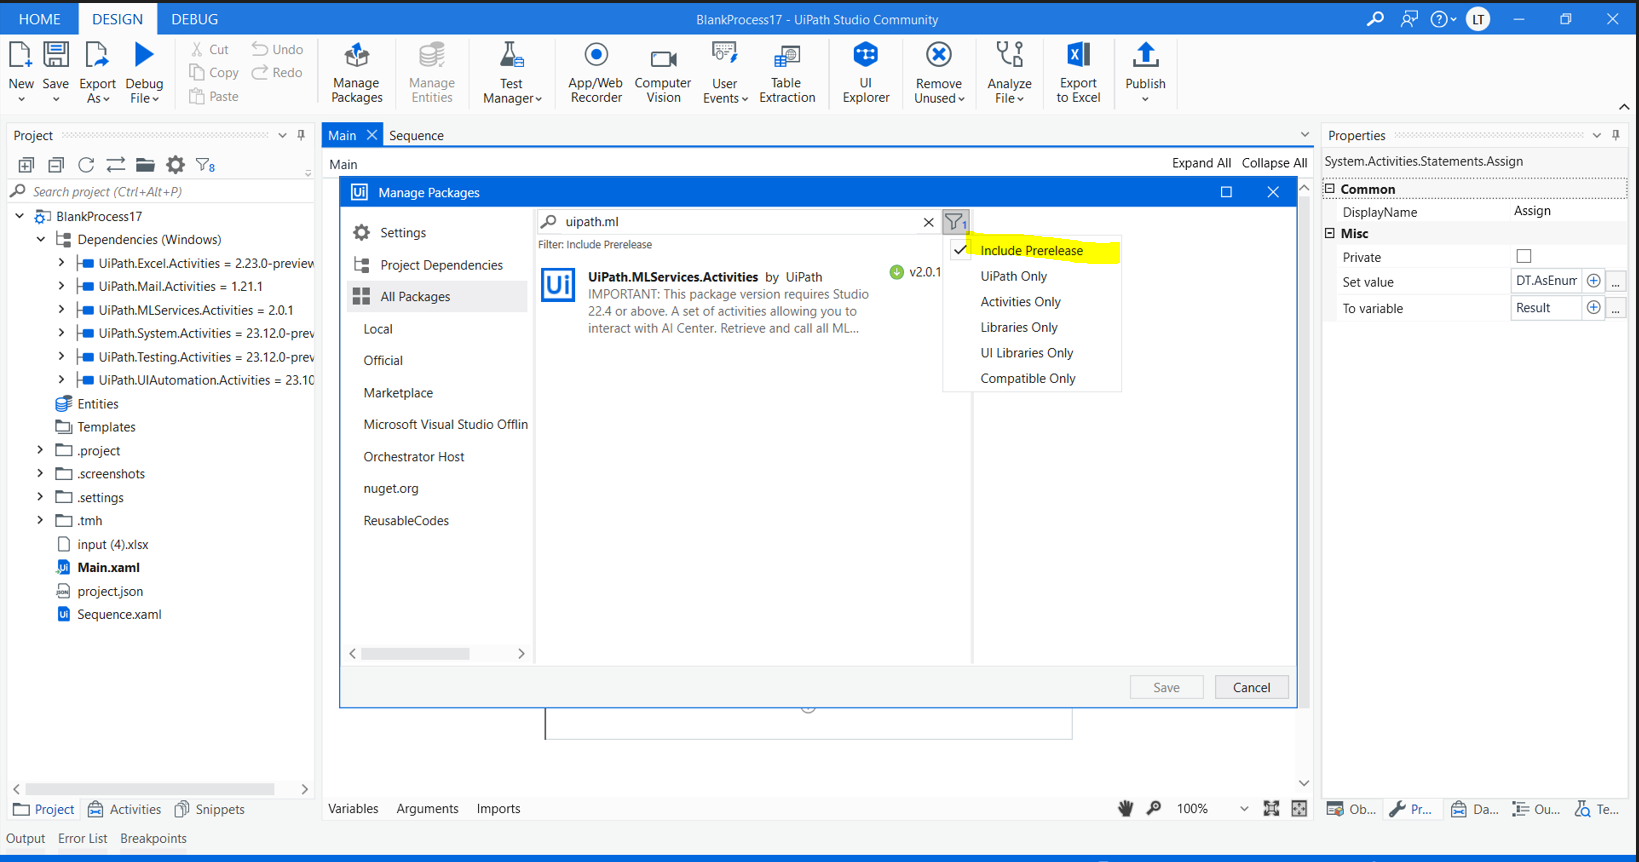The width and height of the screenshot is (1639, 862).
Task: Refresh the Project panel
Action: coord(86,165)
